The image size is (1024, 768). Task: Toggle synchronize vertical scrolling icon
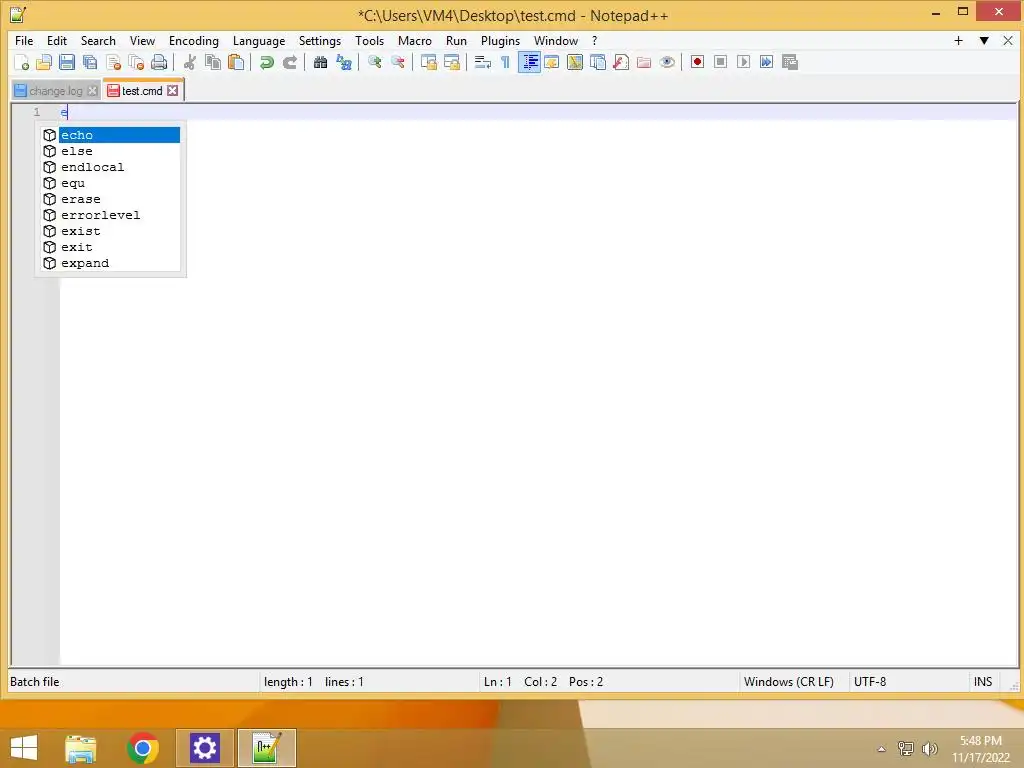tap(428, 62)
